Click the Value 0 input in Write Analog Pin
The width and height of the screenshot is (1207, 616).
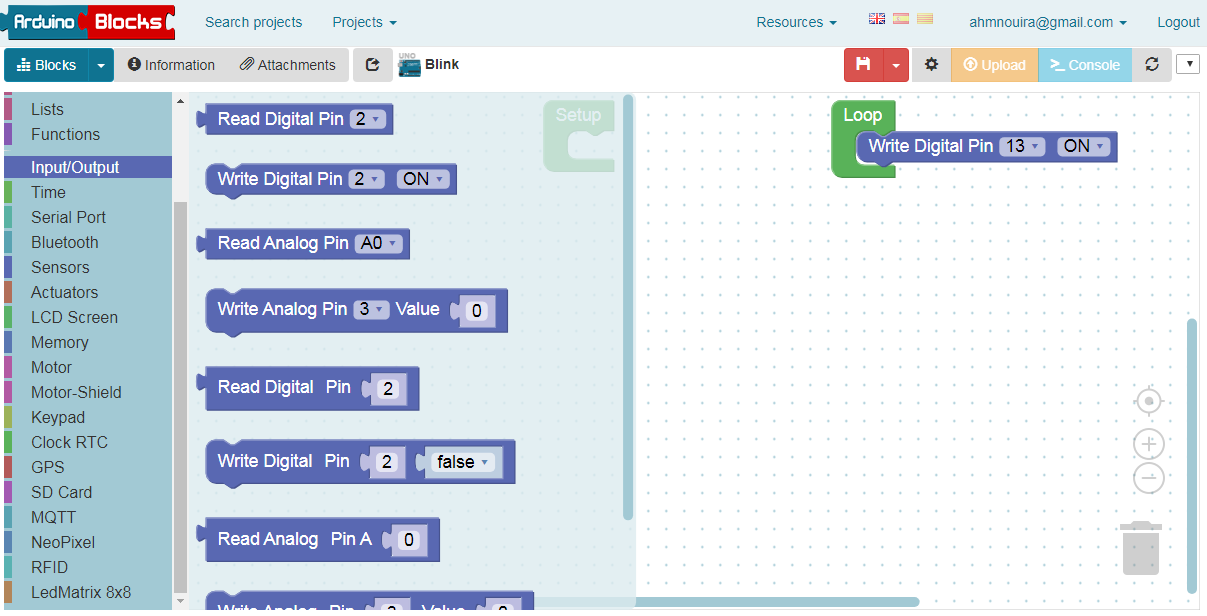pyautogui.click(x=477, y=310)
